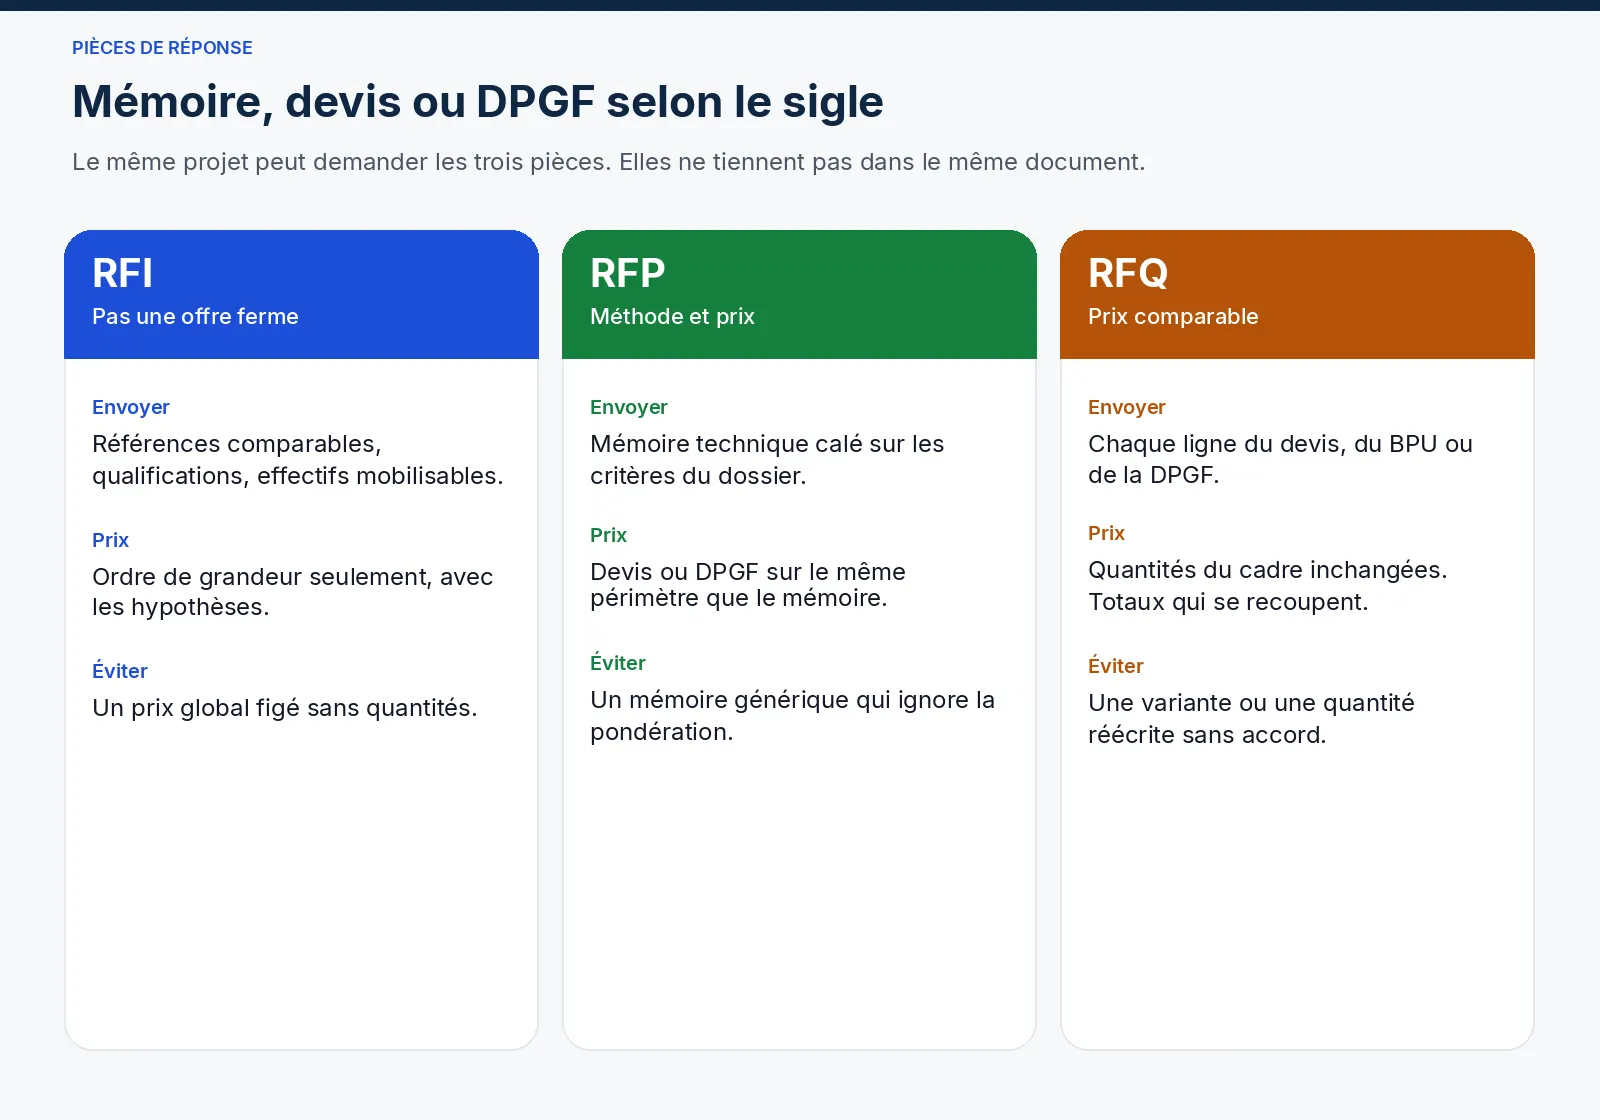Select "Quantités du cadre inchangées. Totaux qui se recoupent."
Screen dimensions: 1600x1120
pyautogui.click(x=1268, y=586)
